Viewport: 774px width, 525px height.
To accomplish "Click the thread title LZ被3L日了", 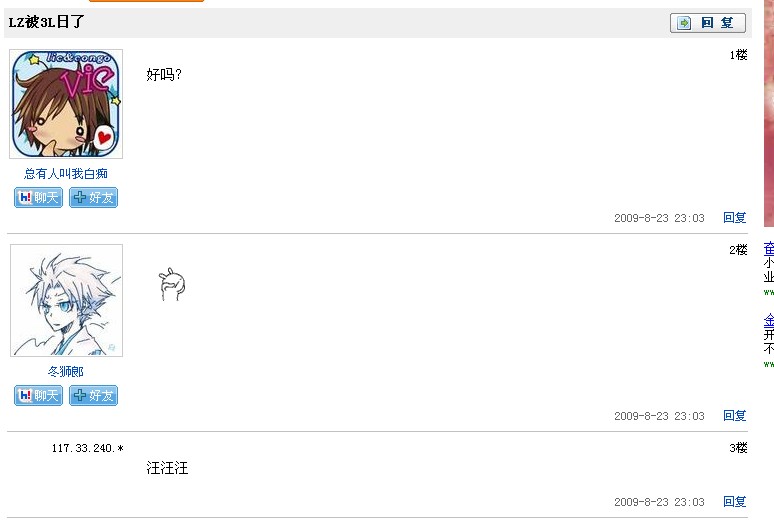I will [x=46, y=22].
